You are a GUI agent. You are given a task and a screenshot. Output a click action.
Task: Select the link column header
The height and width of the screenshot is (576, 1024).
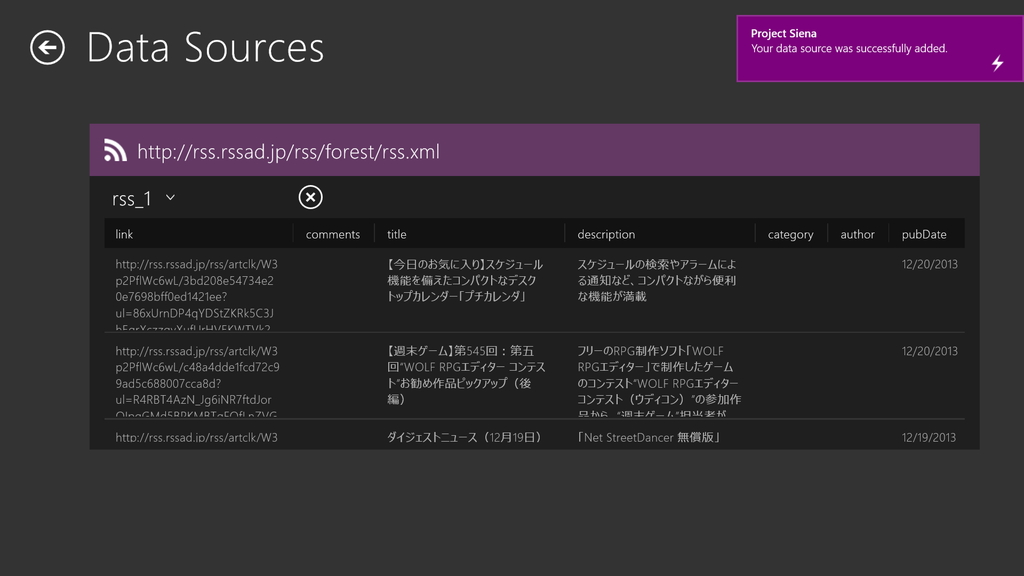click(x=126, y=233)
